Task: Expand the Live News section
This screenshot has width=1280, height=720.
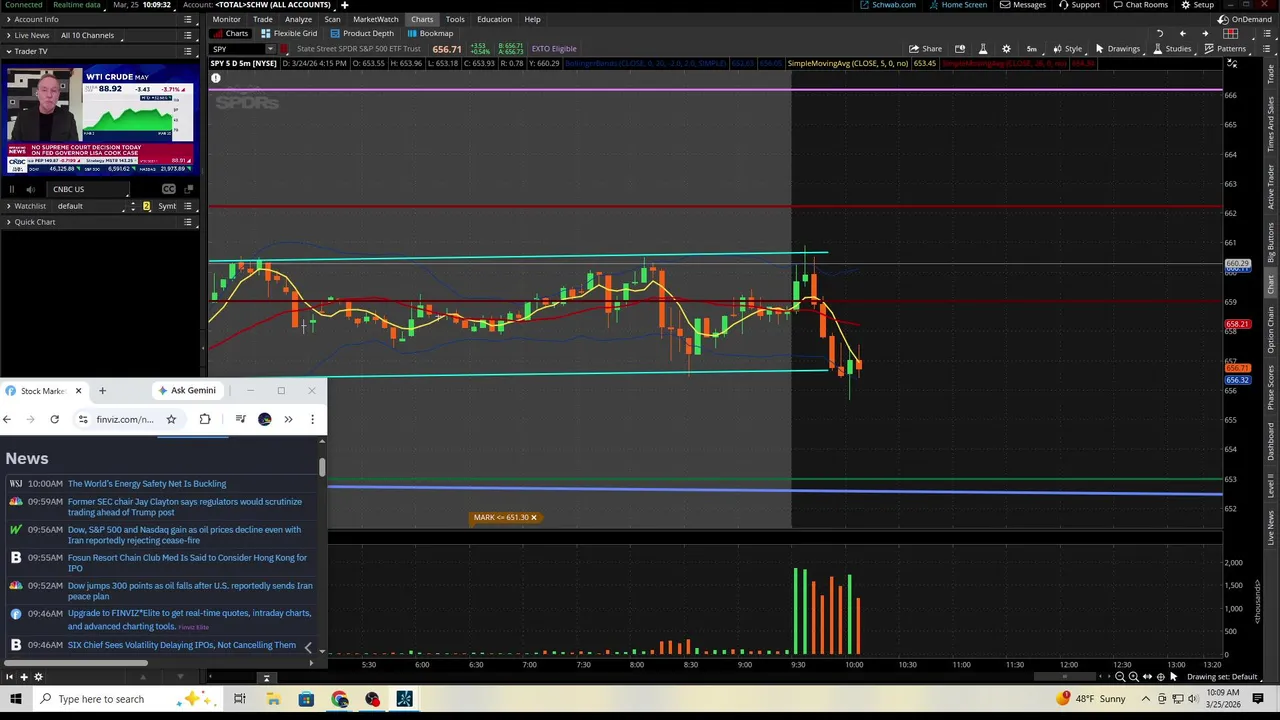Action: [8, 35]
